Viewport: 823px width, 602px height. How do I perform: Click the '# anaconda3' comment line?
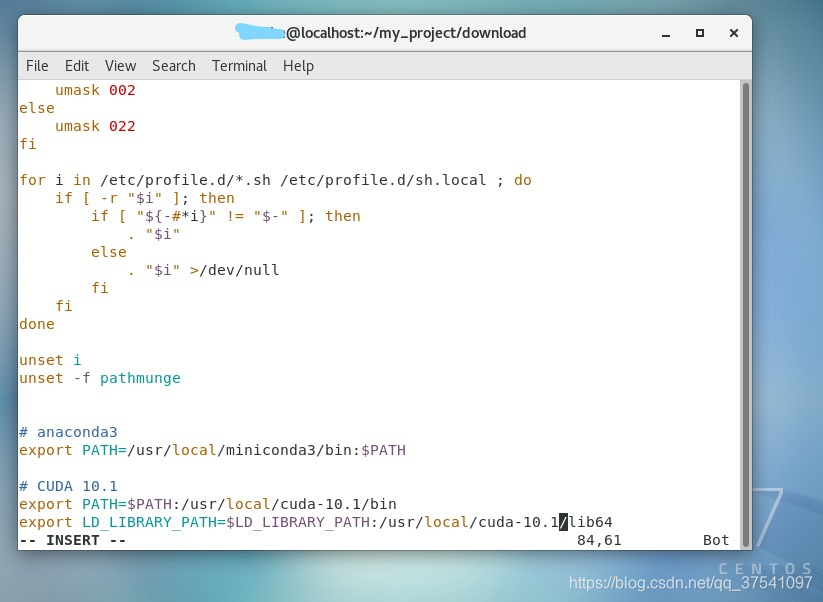pos(68,432)
